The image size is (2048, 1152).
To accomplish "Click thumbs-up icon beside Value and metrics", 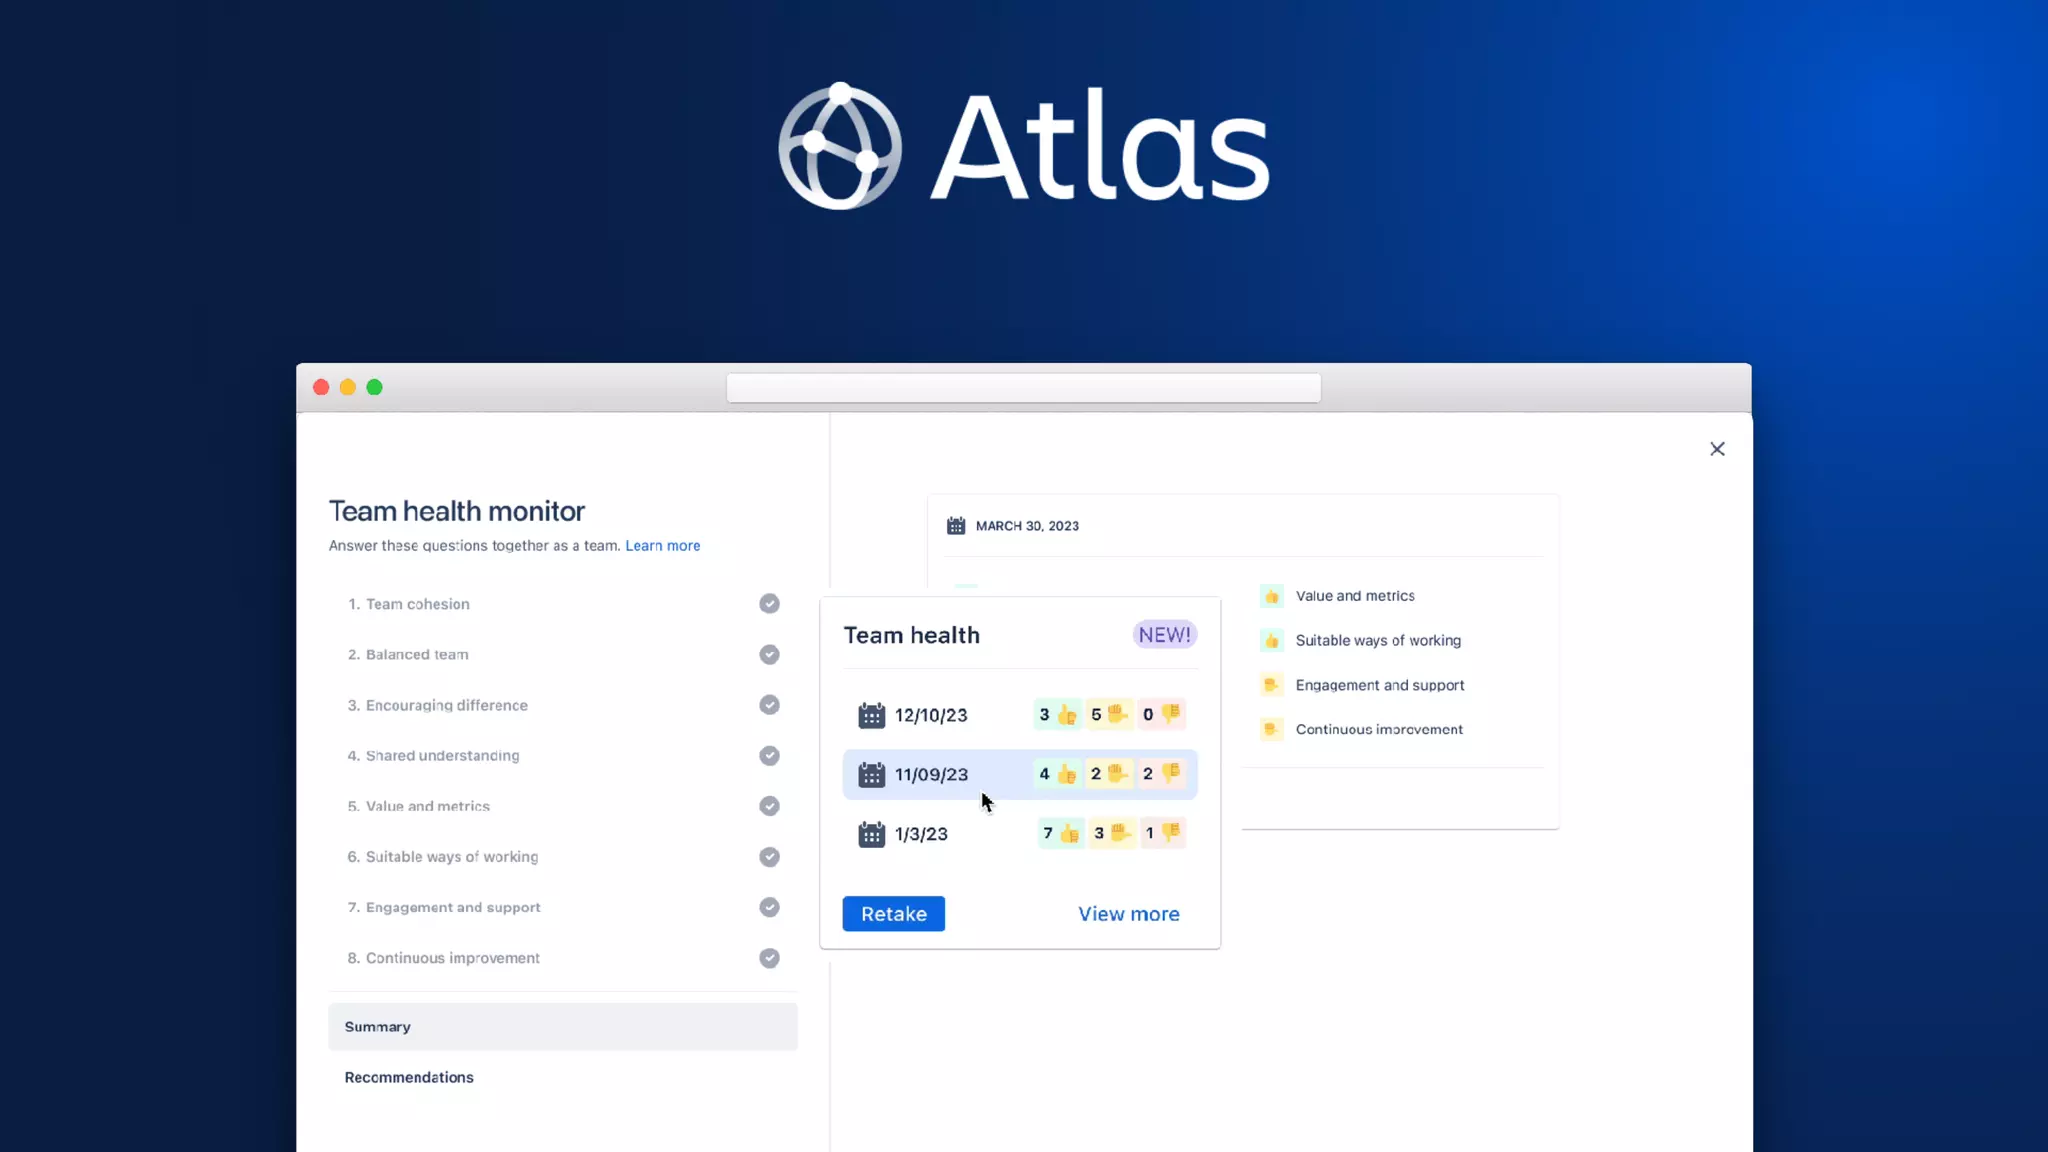I will (1271, 596).
